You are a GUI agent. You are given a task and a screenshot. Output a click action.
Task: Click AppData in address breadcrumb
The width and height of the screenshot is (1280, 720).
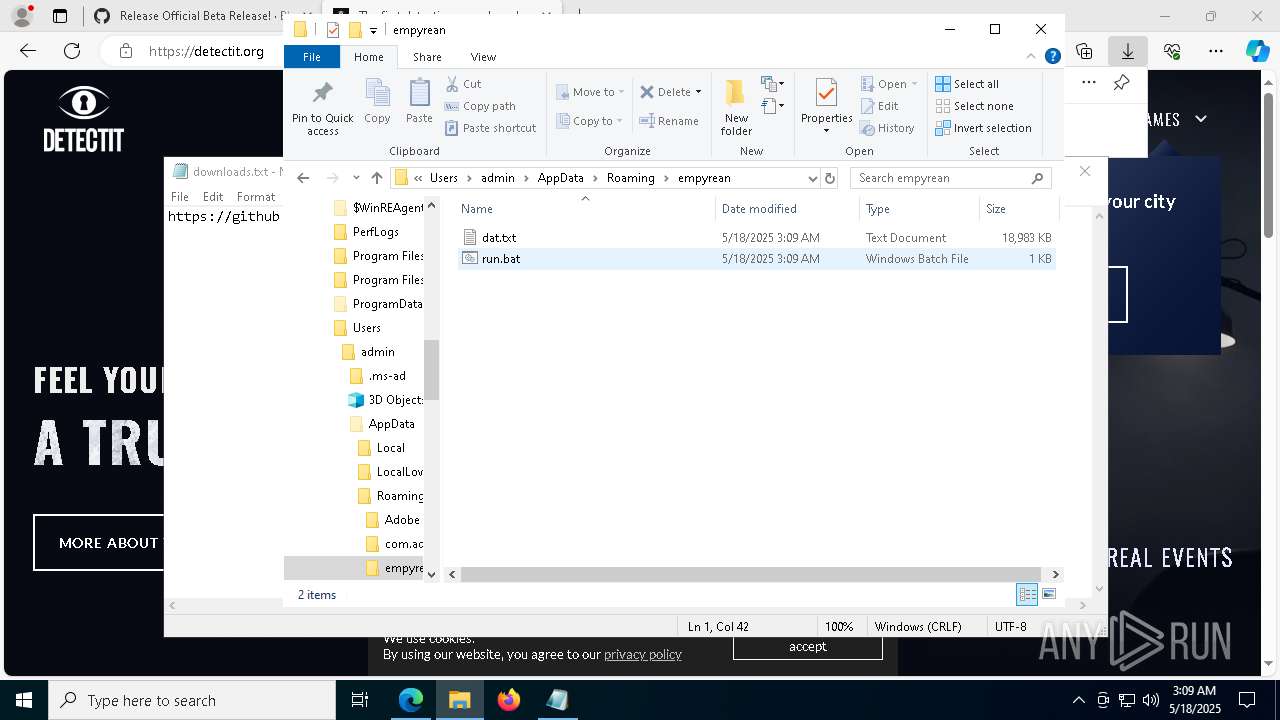coord(560,178)
